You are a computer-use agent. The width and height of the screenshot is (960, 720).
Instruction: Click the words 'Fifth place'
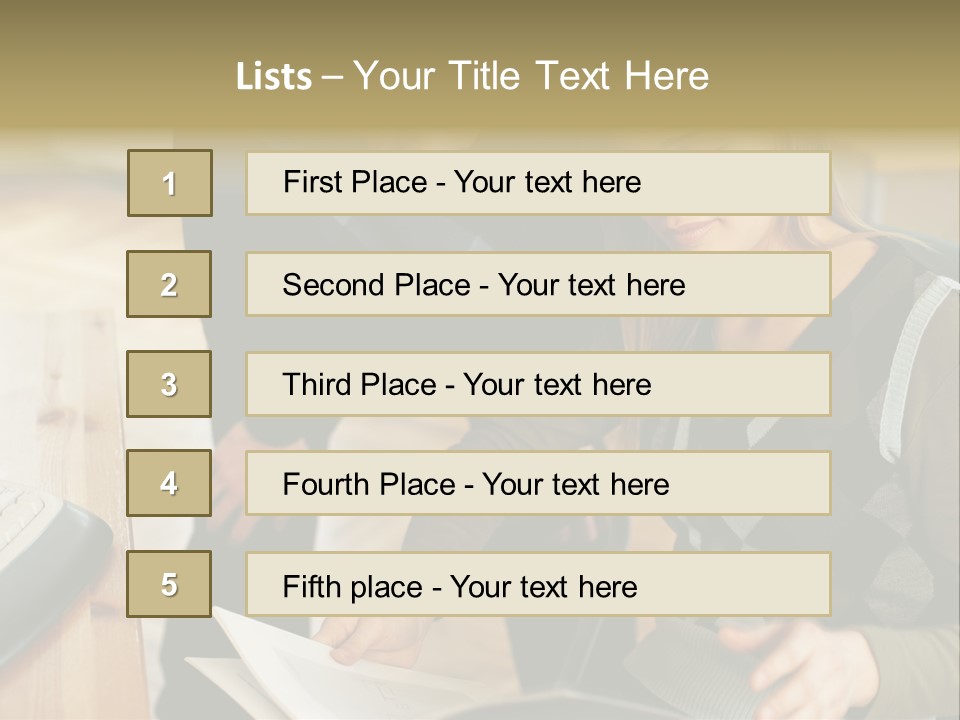coord(353,587)
